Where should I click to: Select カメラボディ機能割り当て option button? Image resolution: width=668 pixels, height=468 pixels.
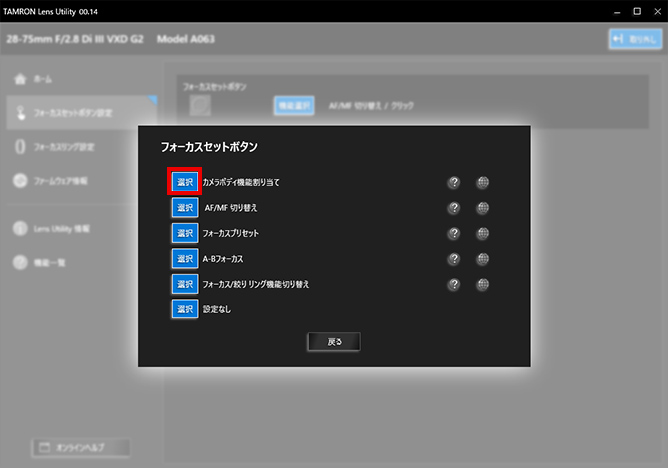click(x=185, y=182)
